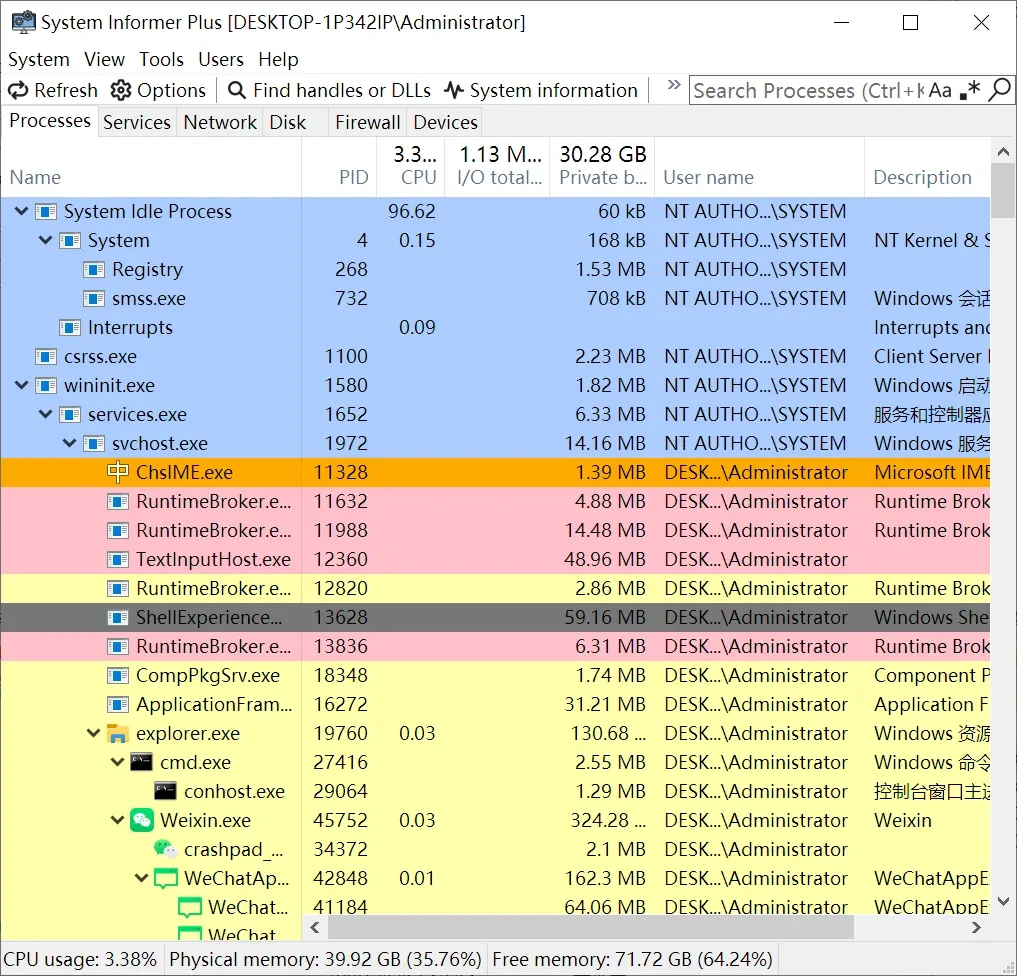Screen dimensions: 1017x976
Task: Toggle case-sensitive Aa search option
Action: point(940,90)
